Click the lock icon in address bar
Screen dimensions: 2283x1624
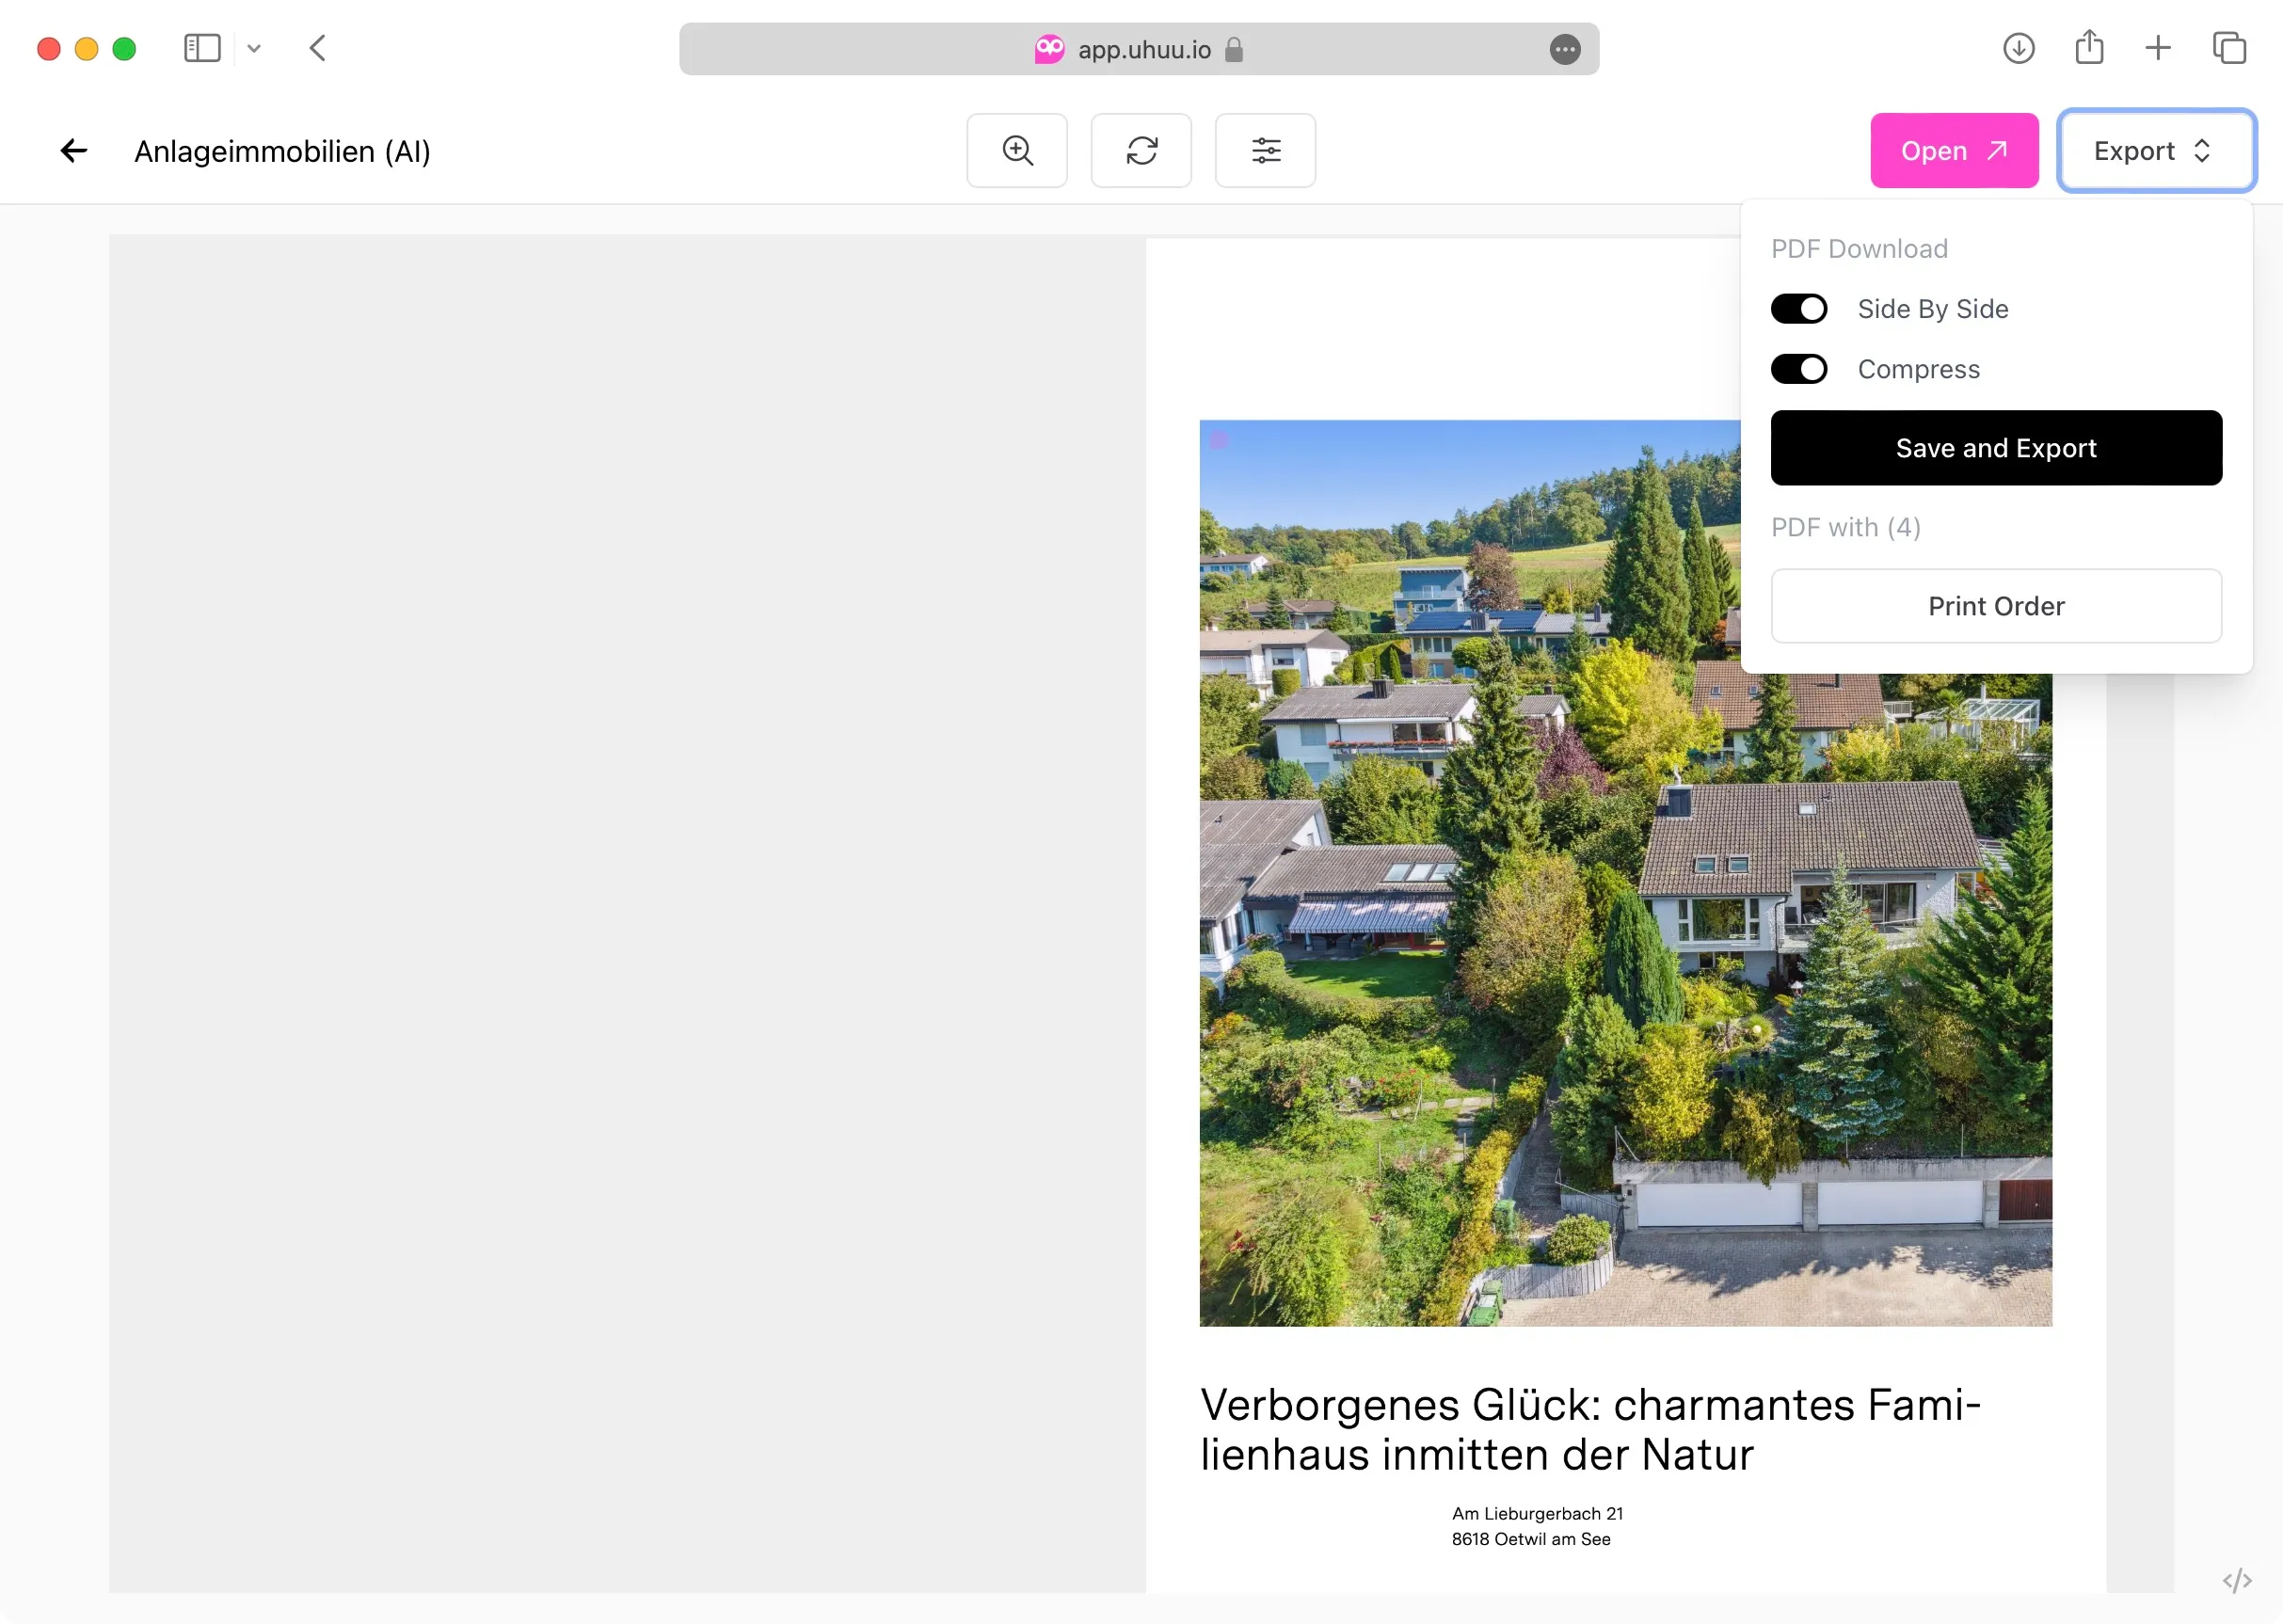coord(1234,49)
